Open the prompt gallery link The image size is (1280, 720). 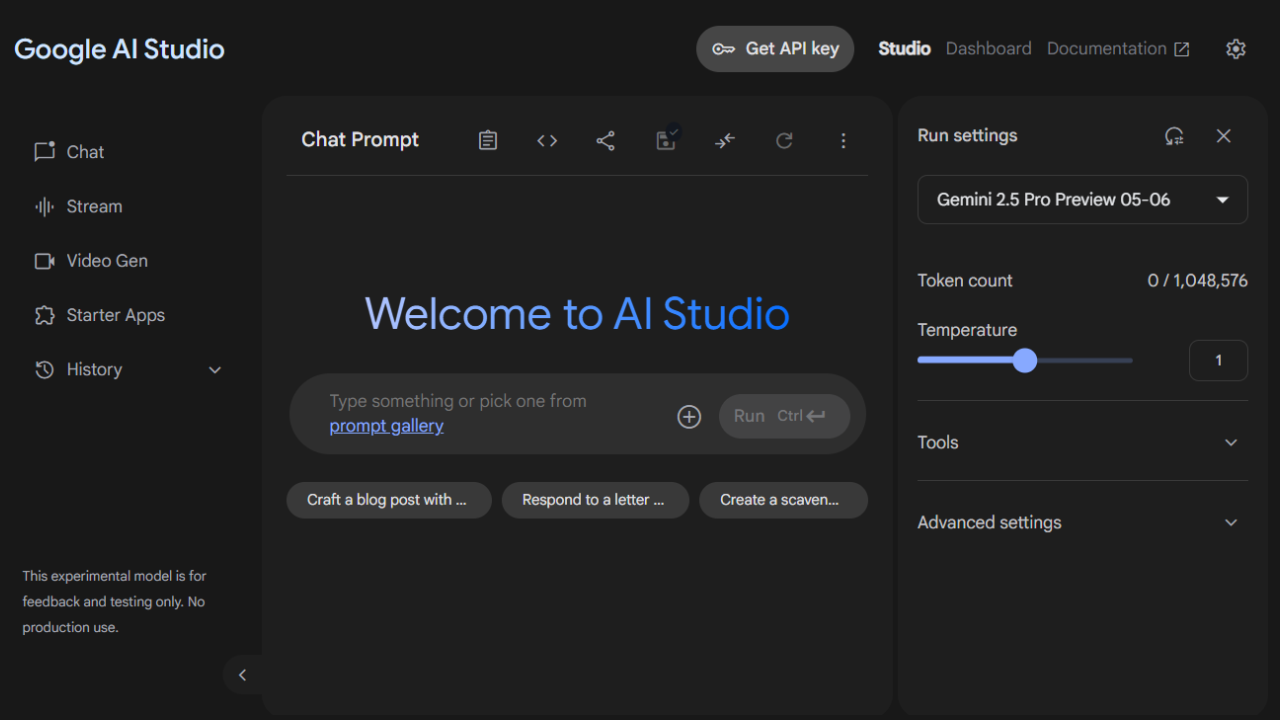386,426
